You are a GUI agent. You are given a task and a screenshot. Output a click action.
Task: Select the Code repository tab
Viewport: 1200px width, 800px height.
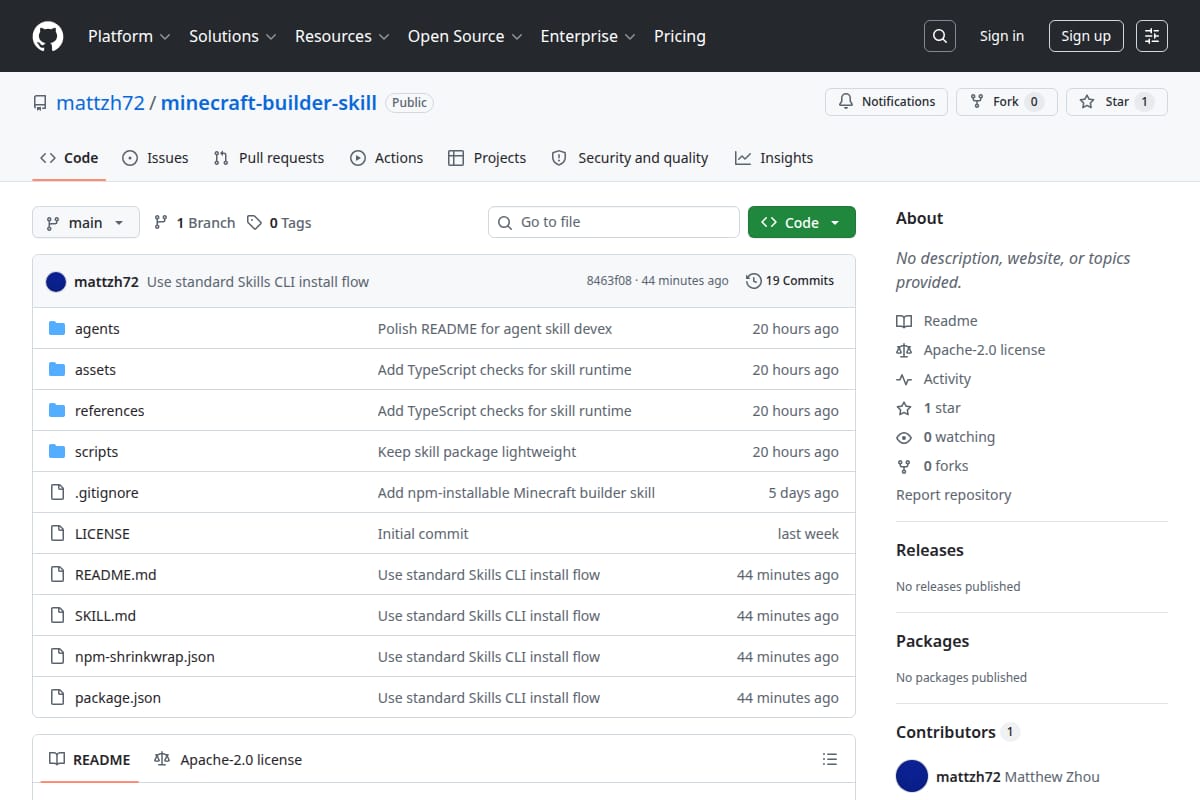69,158
